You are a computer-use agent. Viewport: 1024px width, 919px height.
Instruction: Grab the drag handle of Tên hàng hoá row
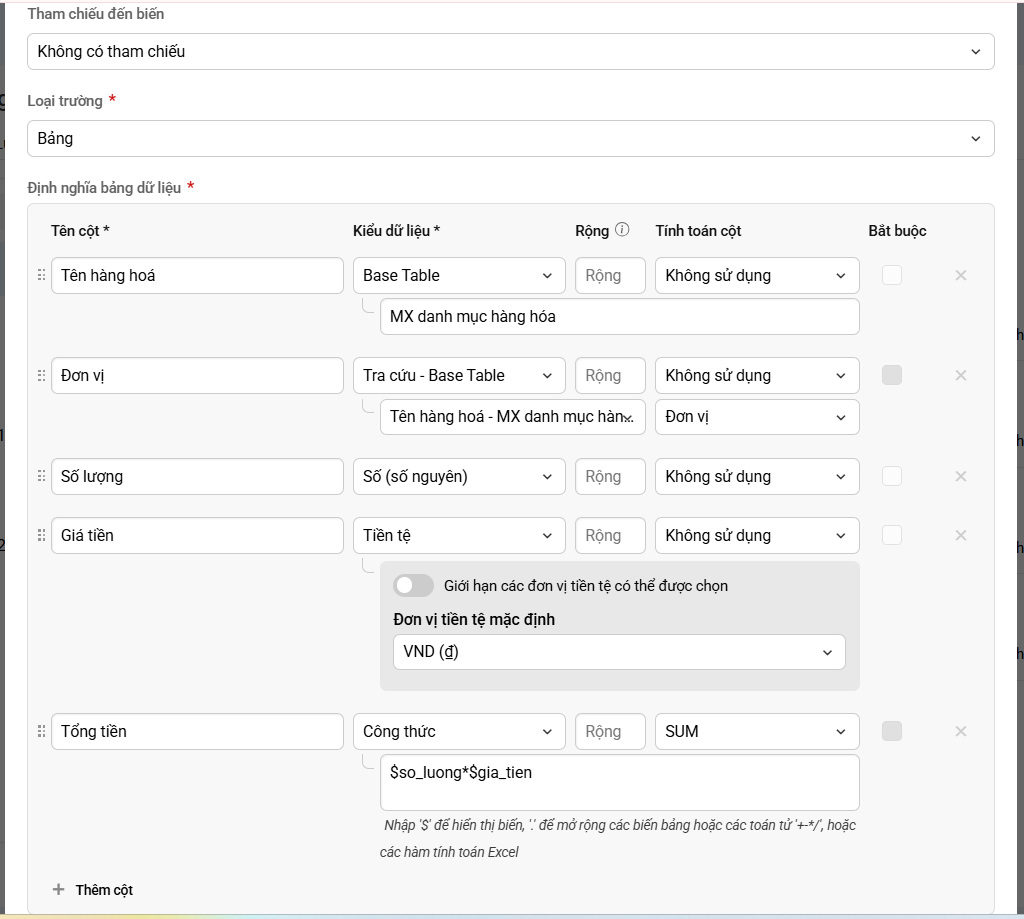[41, 275]
